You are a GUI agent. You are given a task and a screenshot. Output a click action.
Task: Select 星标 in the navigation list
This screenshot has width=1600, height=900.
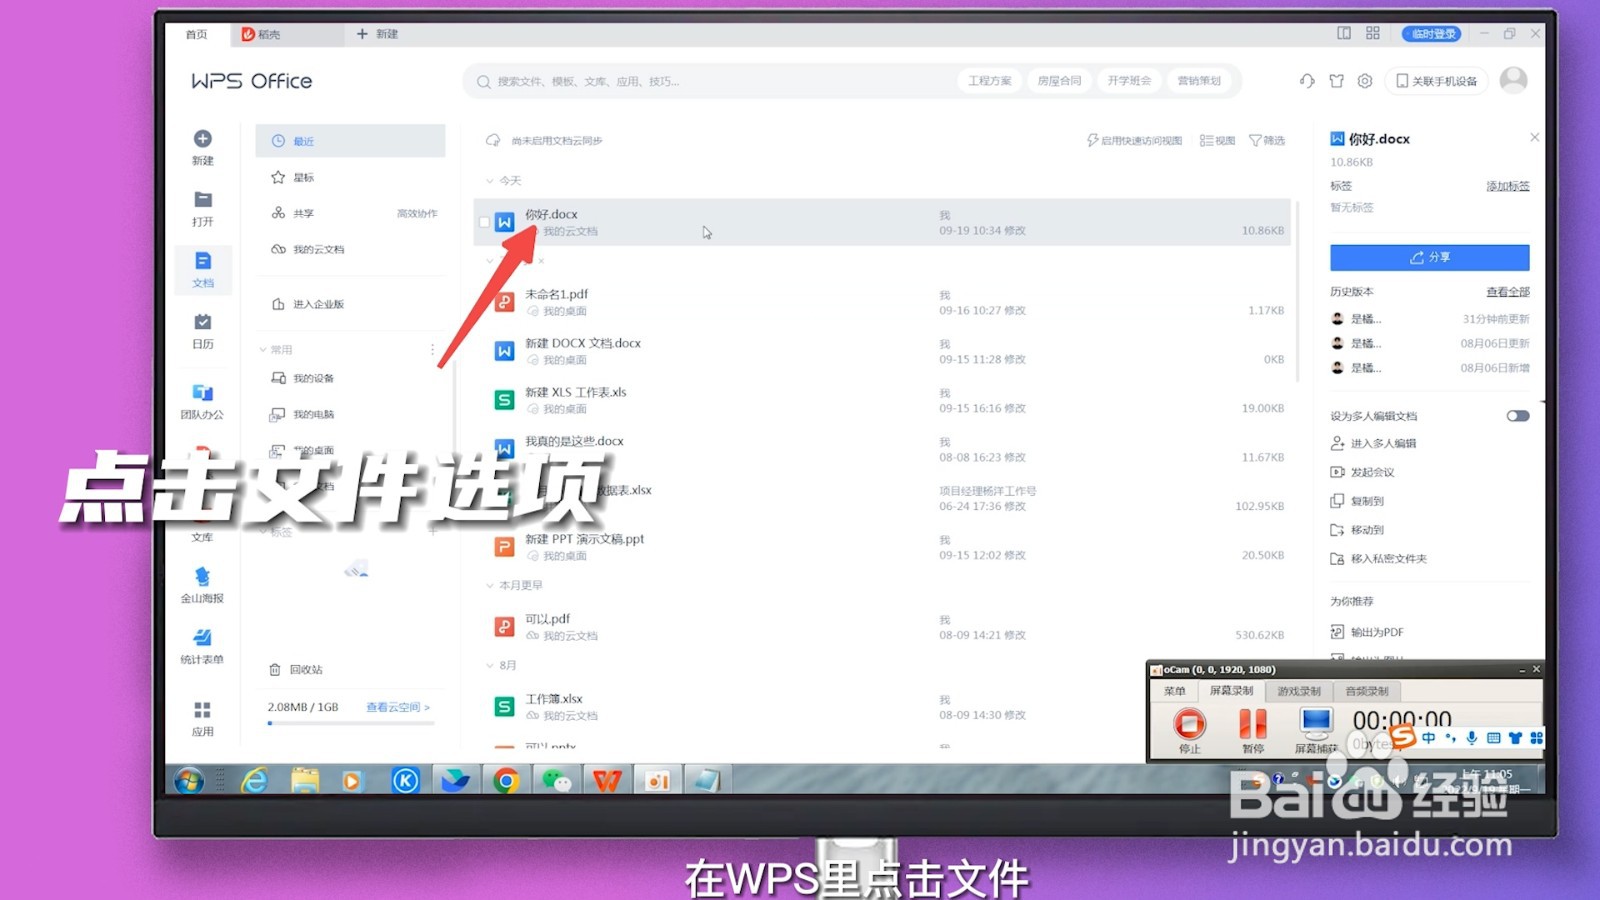350,177
